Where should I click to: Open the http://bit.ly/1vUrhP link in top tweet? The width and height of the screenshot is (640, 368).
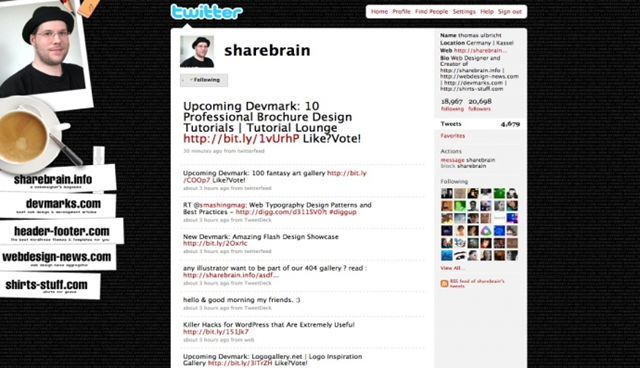point(241,139)
